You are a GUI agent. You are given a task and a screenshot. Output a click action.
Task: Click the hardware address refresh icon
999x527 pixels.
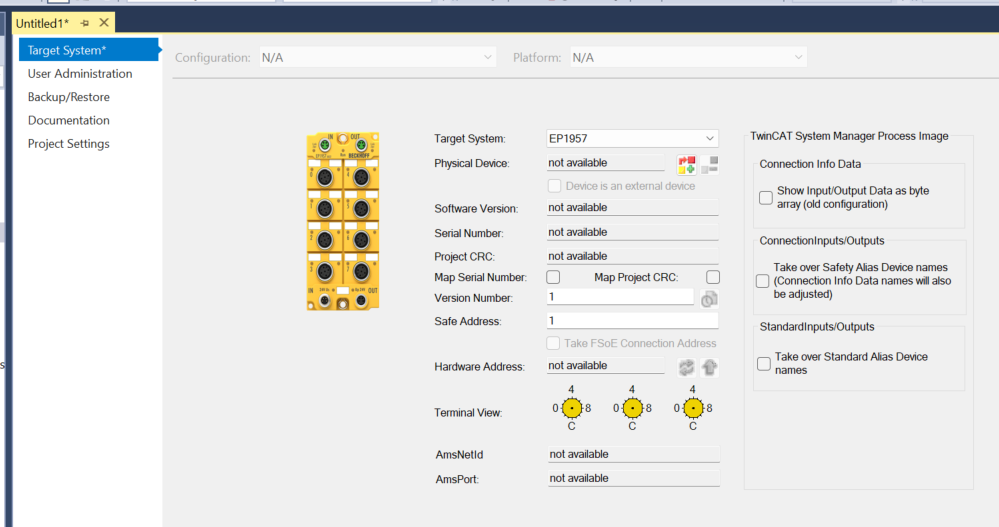(x=686, y=367)
